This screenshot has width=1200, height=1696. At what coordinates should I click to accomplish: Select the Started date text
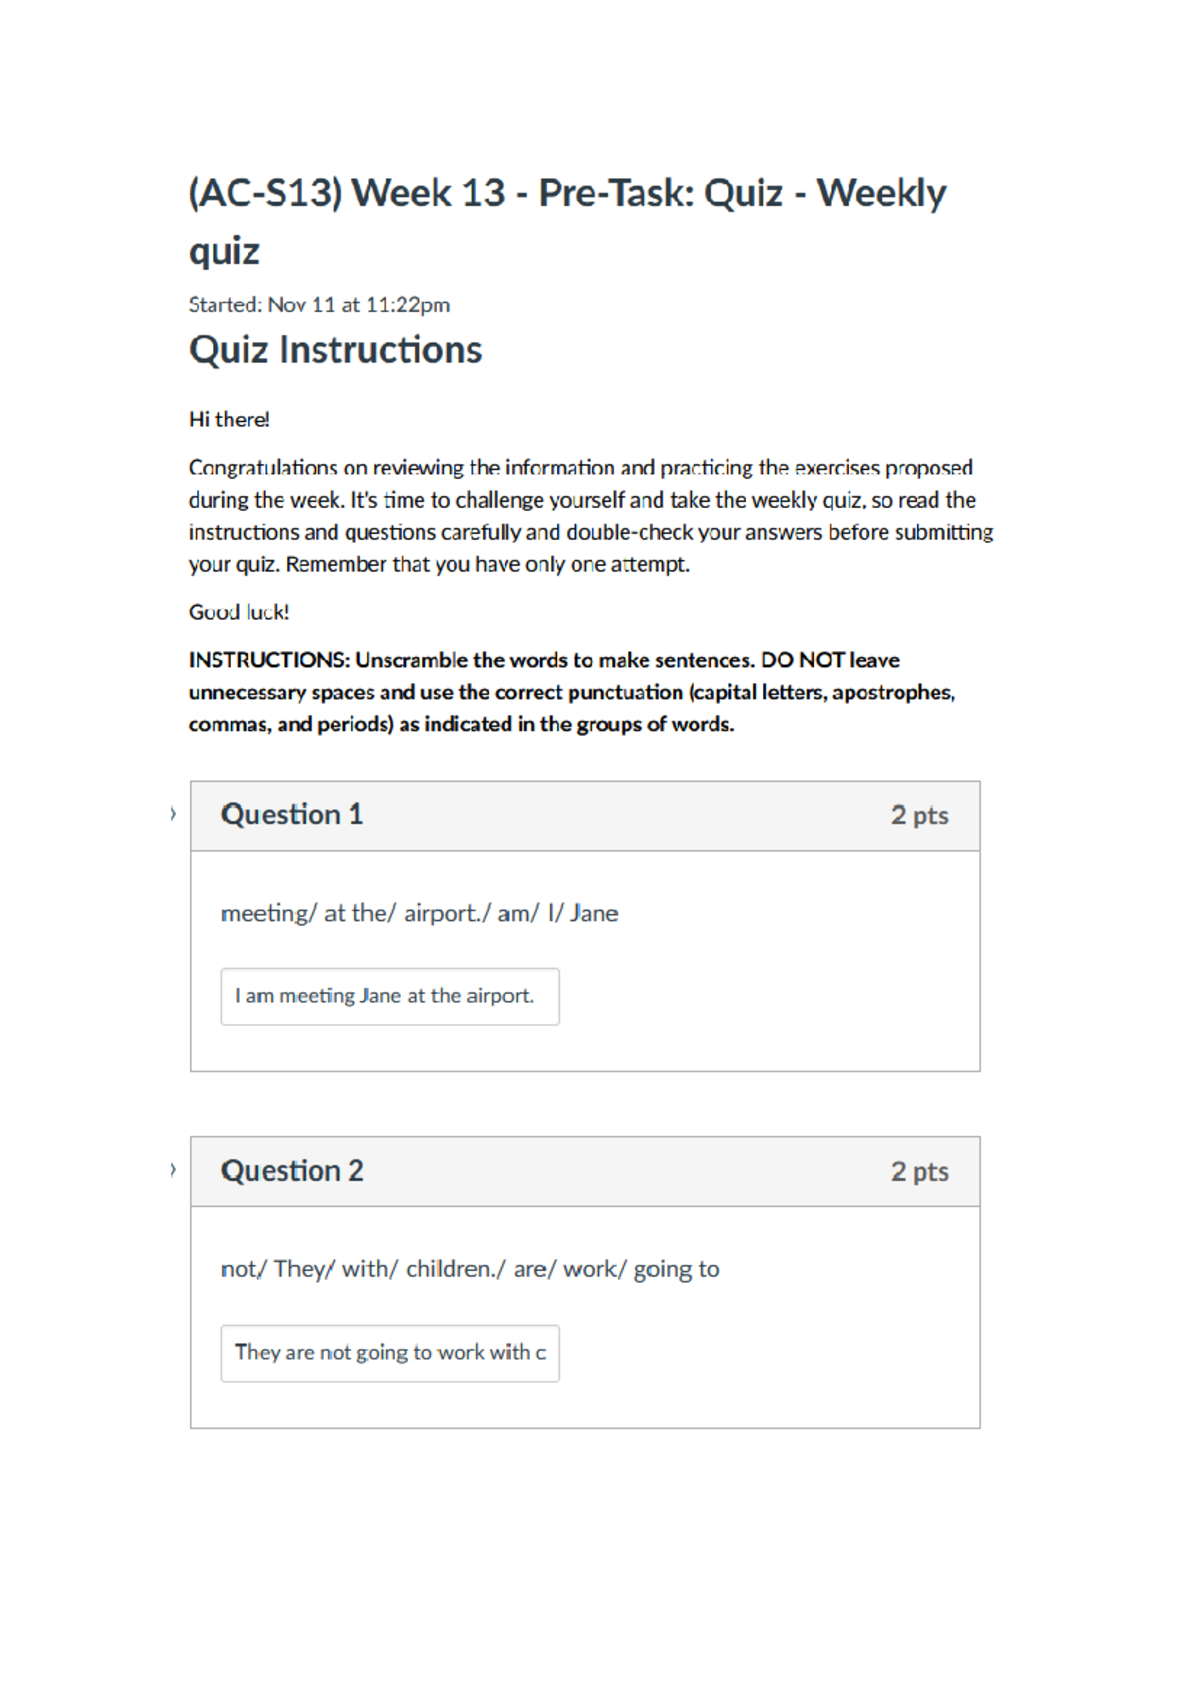click(x=319, y=305)
